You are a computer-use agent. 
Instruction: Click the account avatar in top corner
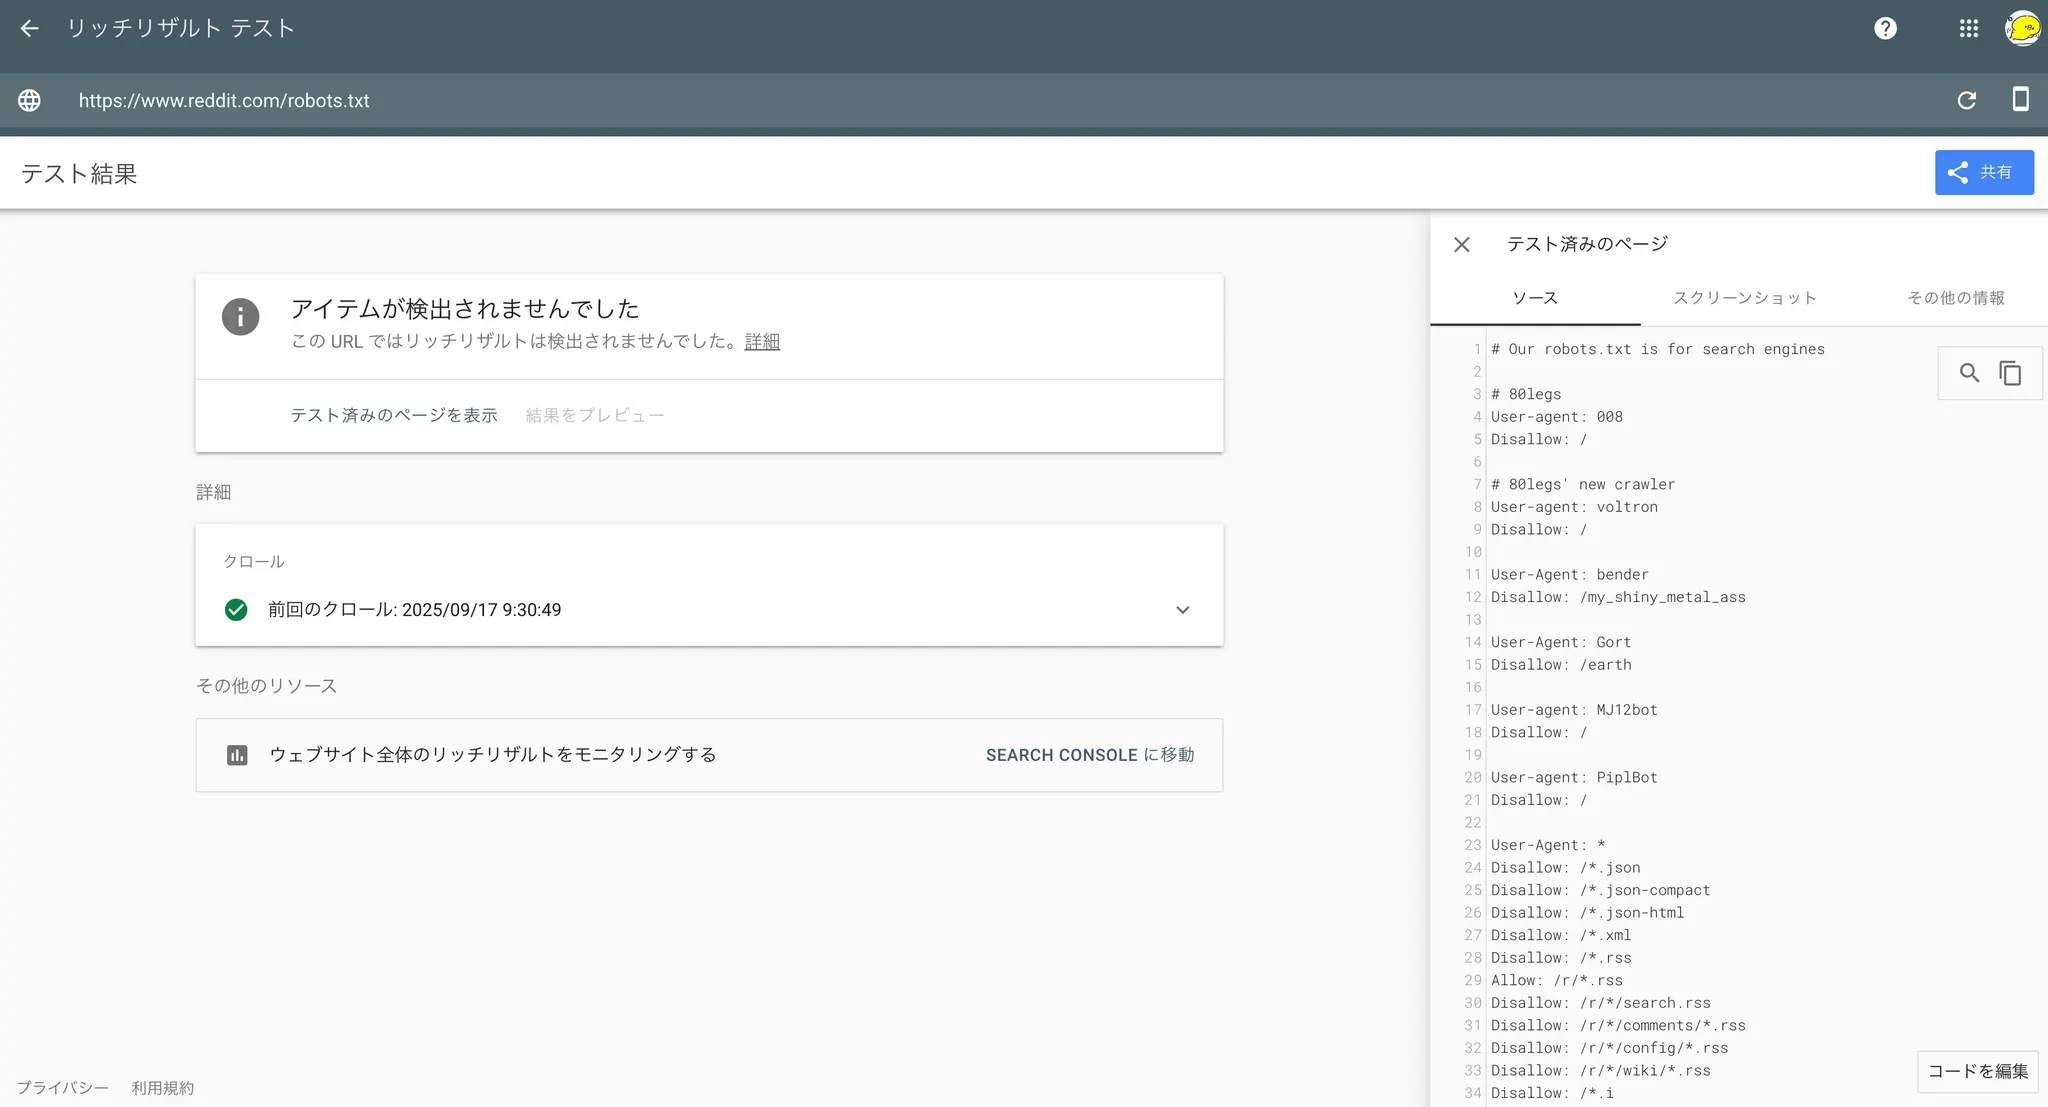(2022, 28)
